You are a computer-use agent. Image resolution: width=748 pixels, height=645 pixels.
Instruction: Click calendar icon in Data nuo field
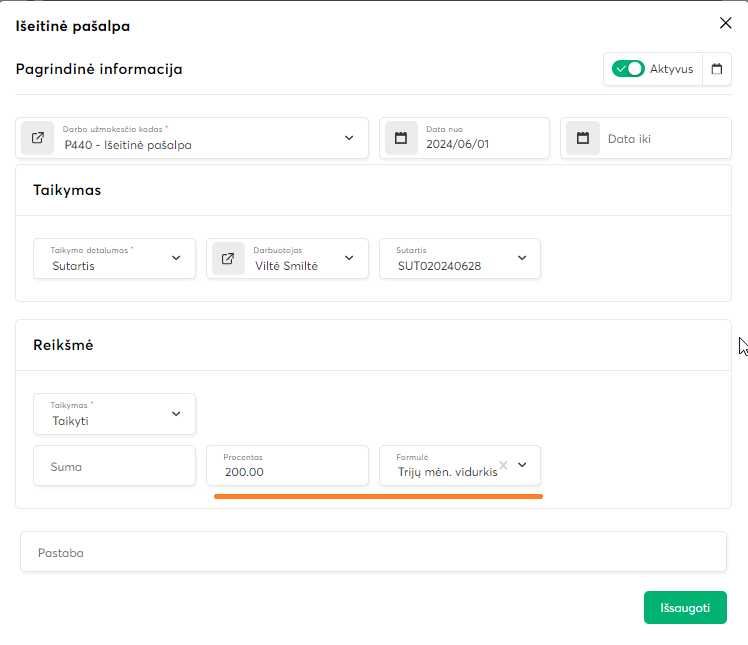[x=401, y=138]
